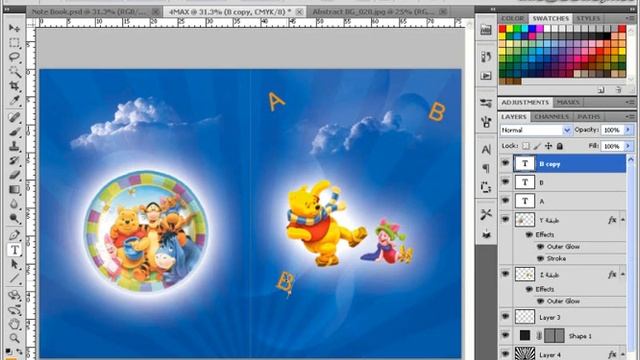This screenshot has width=640, height=360.
Task: Click Shape 1 vector mask thumbnail
Action: (x=554, y=336)
